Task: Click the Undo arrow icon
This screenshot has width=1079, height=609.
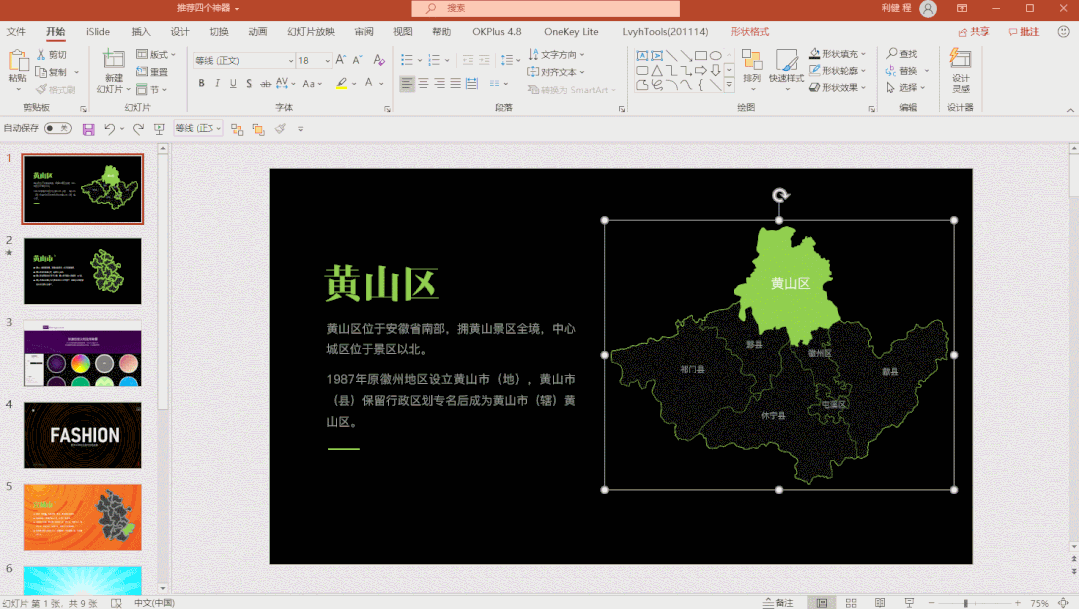Action: (x=109, y=129)
